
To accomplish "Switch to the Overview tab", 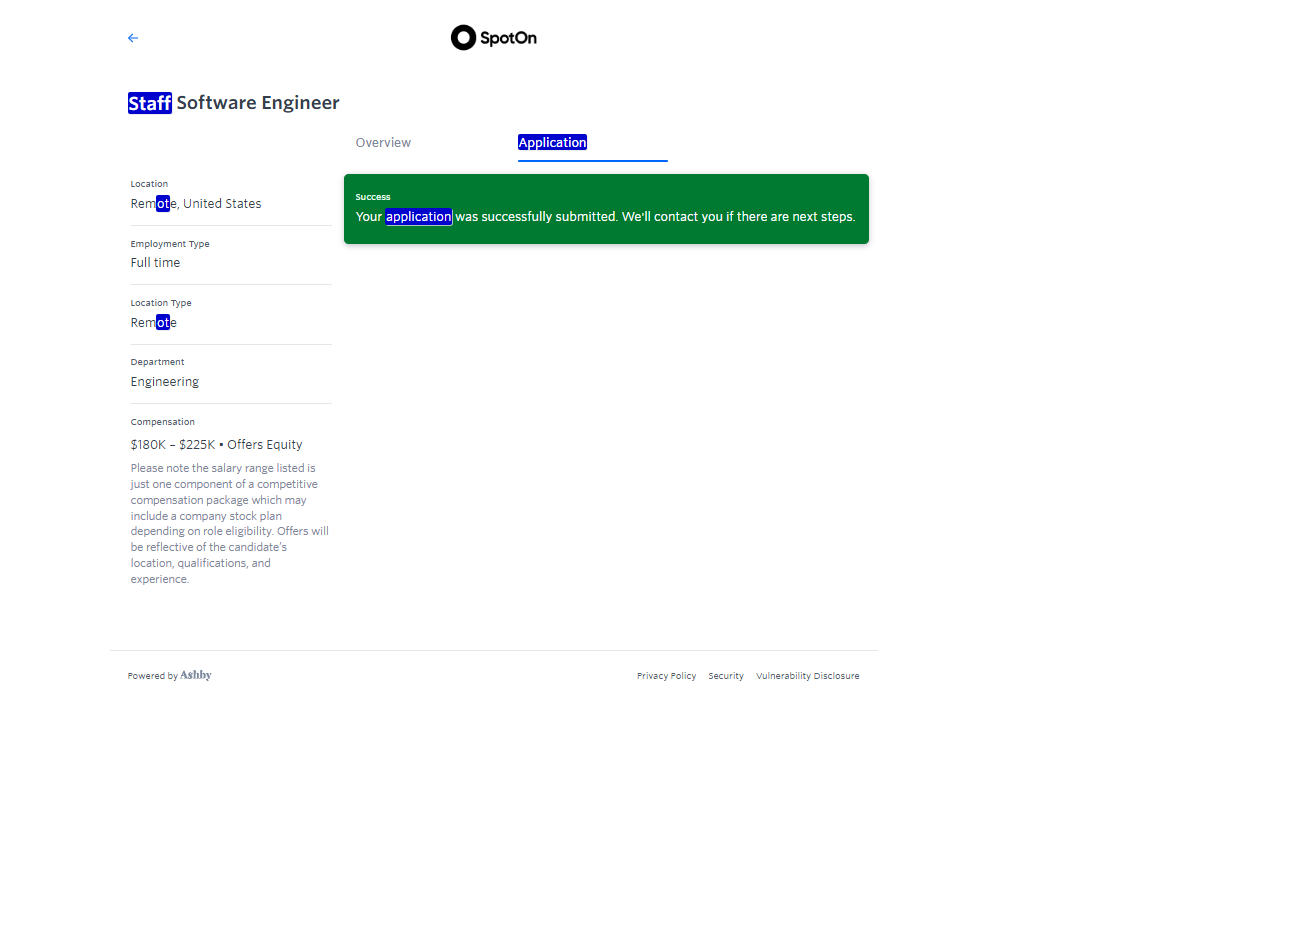I will pyautogui.click(x=383, y=143).
